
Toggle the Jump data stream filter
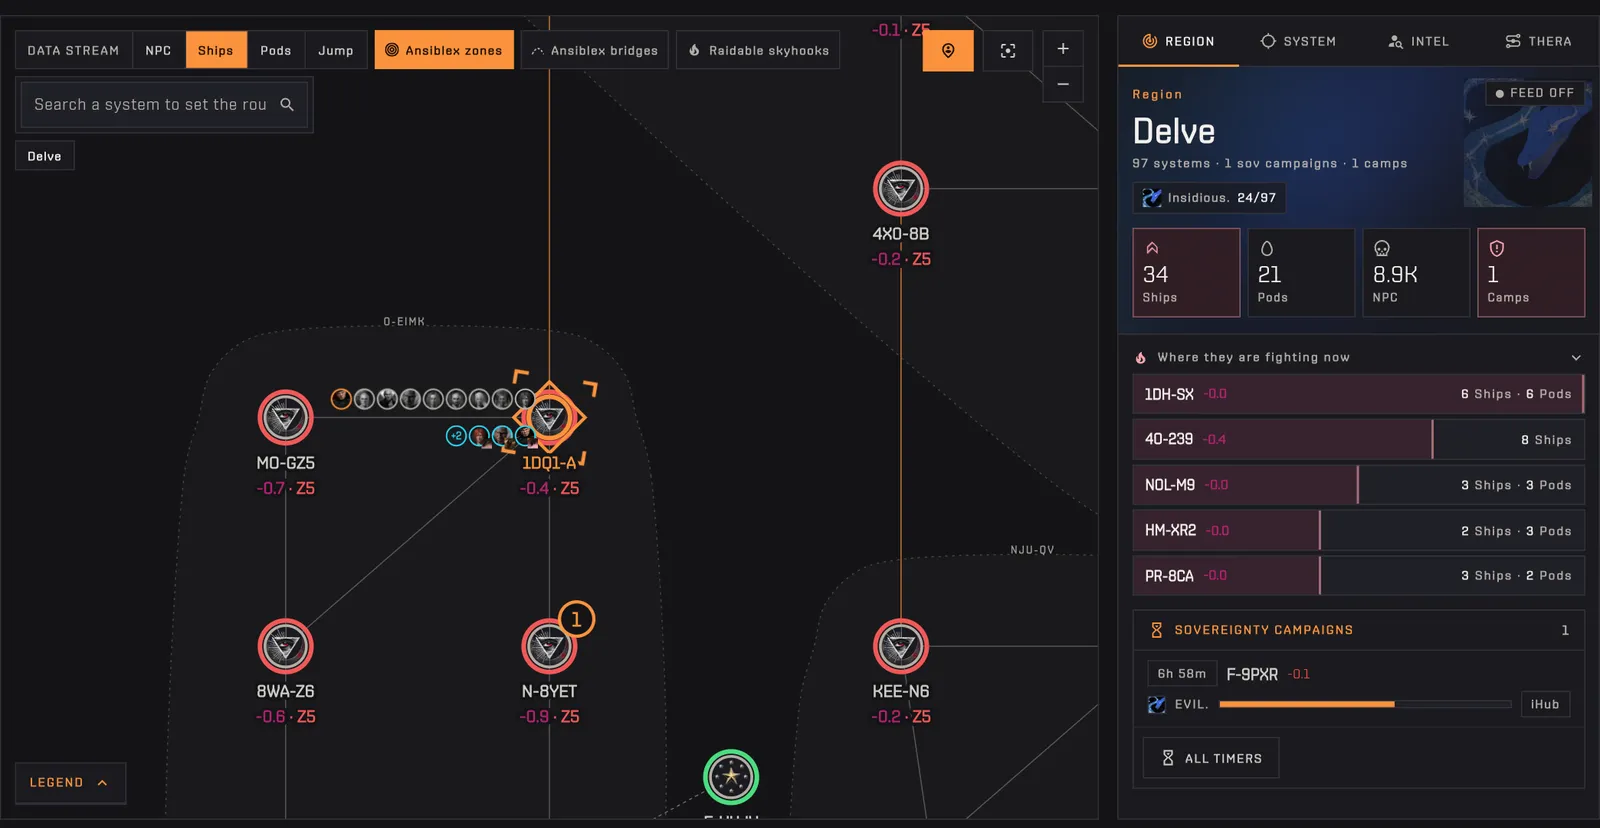coord(336,50)
